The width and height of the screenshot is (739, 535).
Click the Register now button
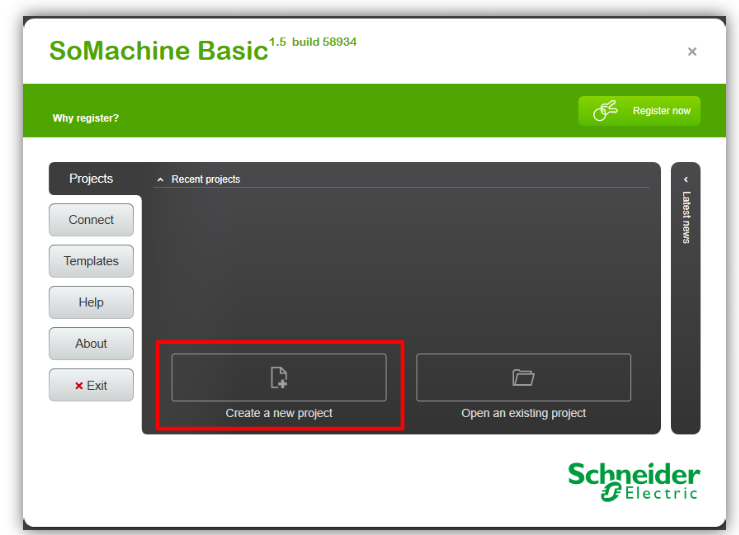(639, 111)
